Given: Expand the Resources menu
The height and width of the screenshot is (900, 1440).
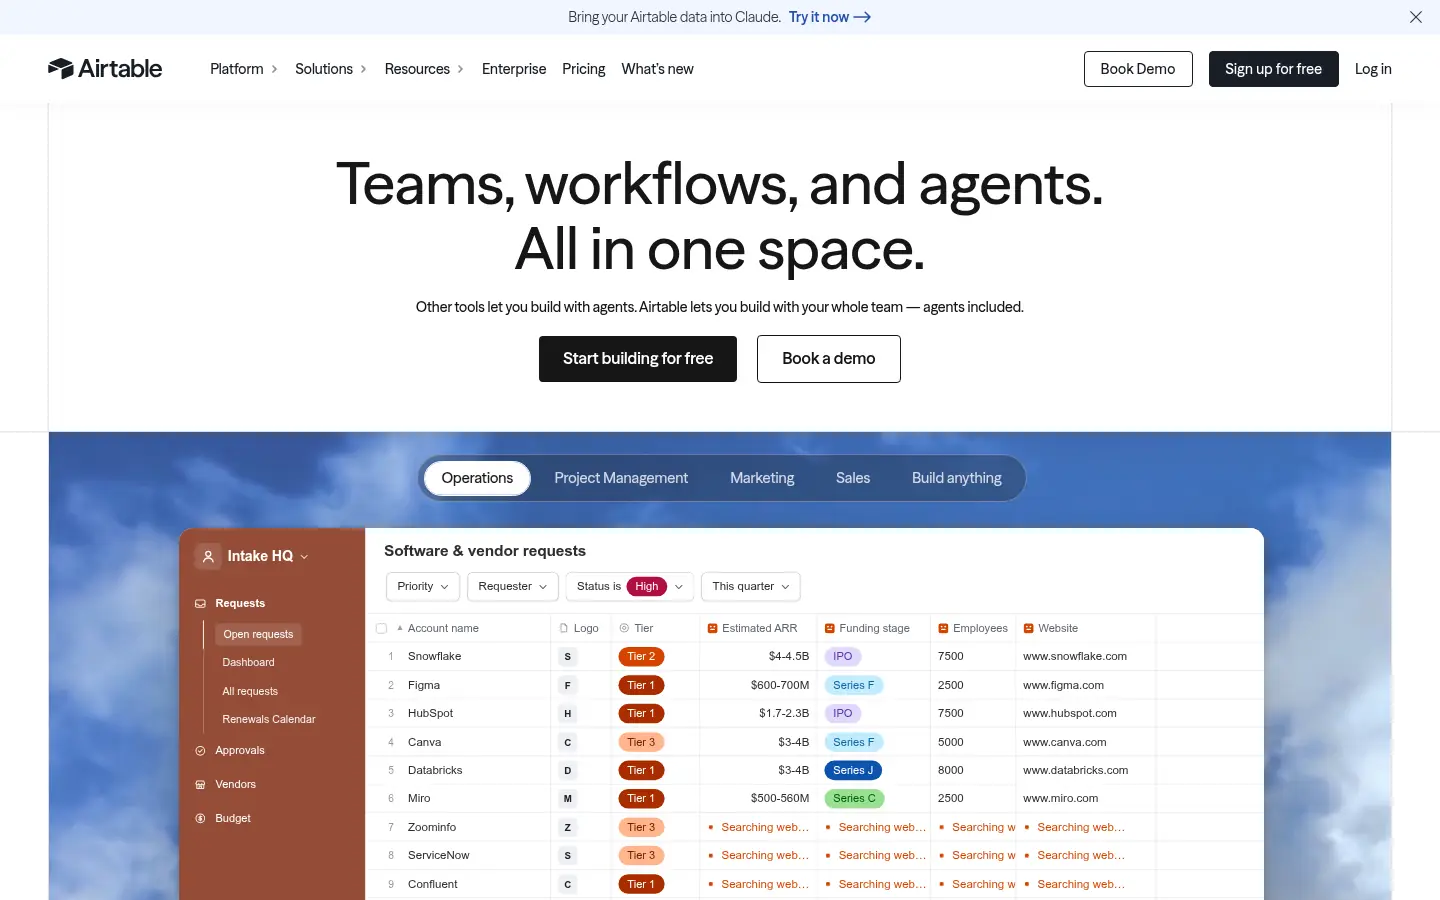Looking at the screenshot, I should point(424,69).
